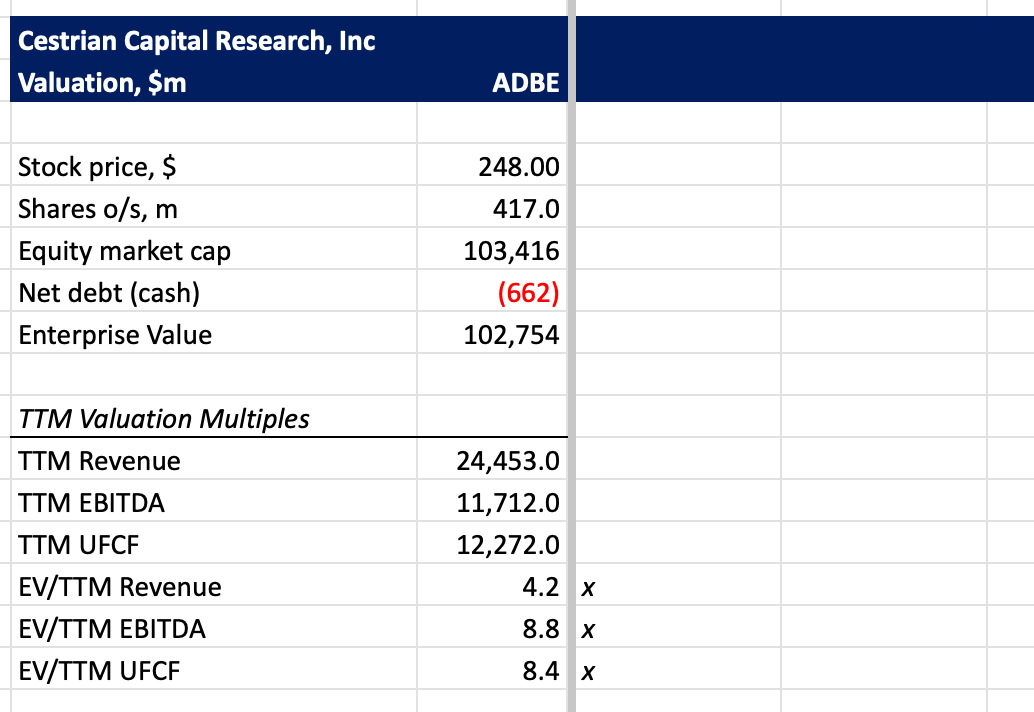Image resolution: width=1034 pixels, height=712 pixels.
Task: Click TTM Revenue value 24,453.0
Action: [x=508, y=461]
